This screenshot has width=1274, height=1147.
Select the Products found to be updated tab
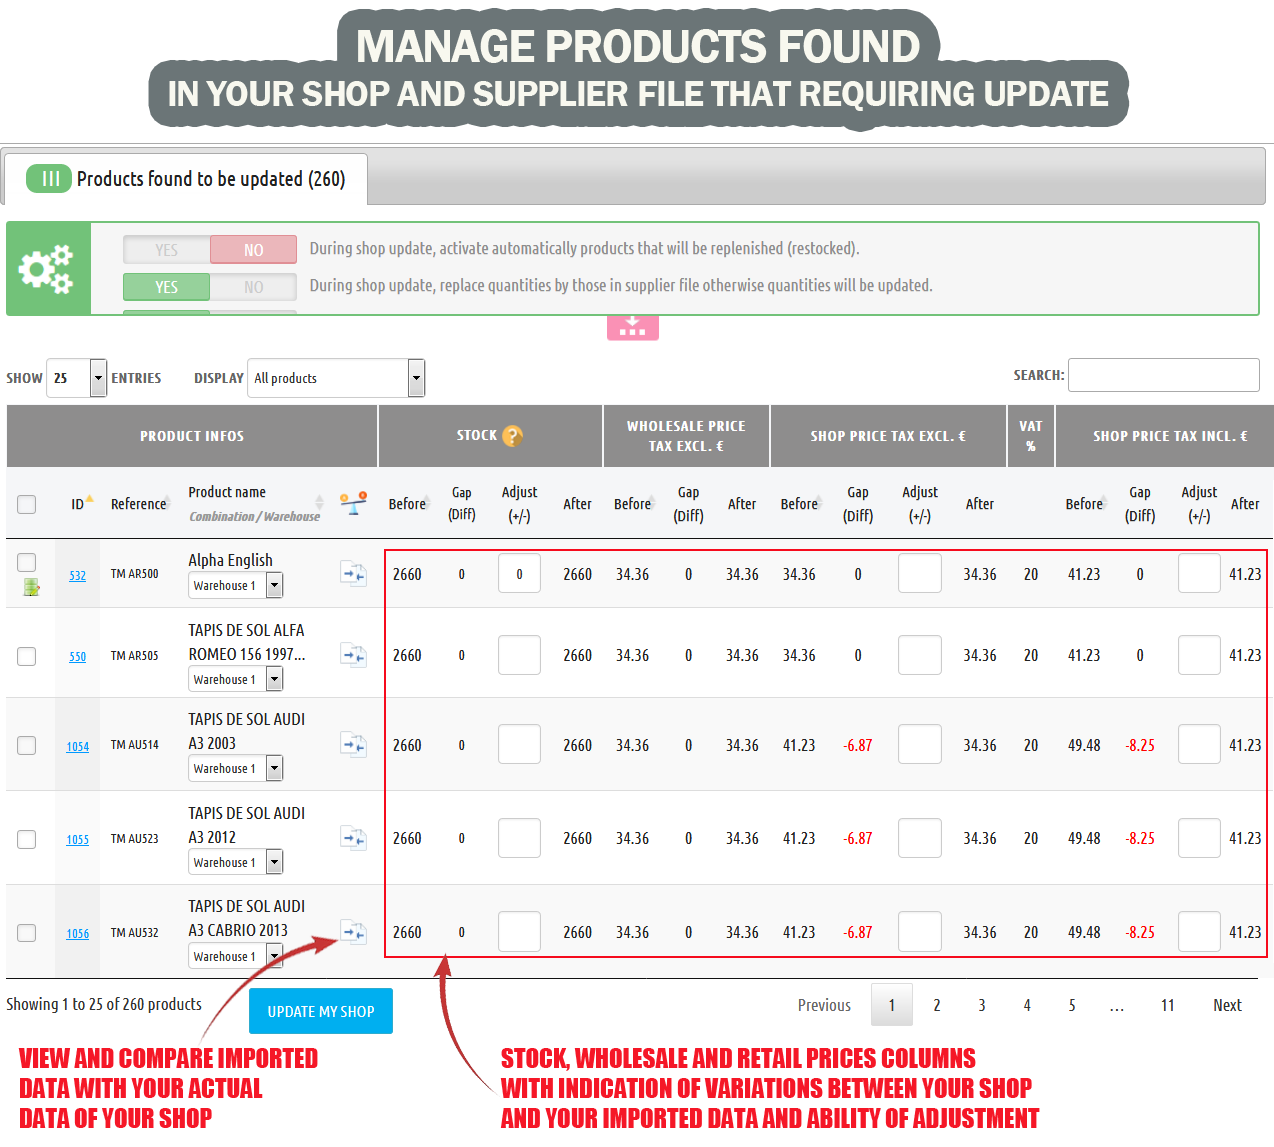[186, 179]
